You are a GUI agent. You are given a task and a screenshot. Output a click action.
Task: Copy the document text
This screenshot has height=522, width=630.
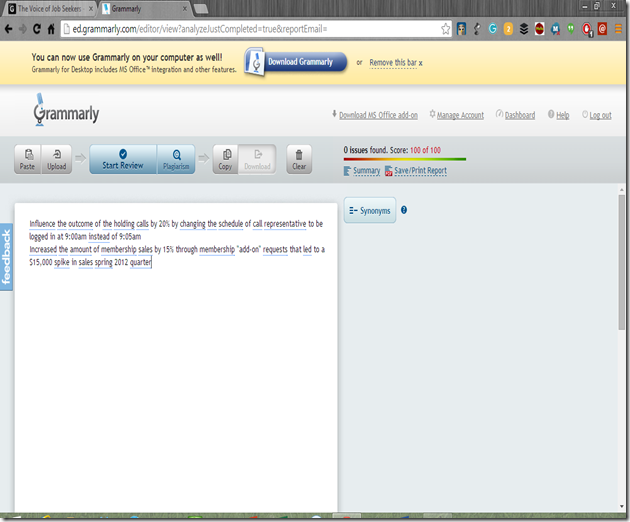pos(225,160)
